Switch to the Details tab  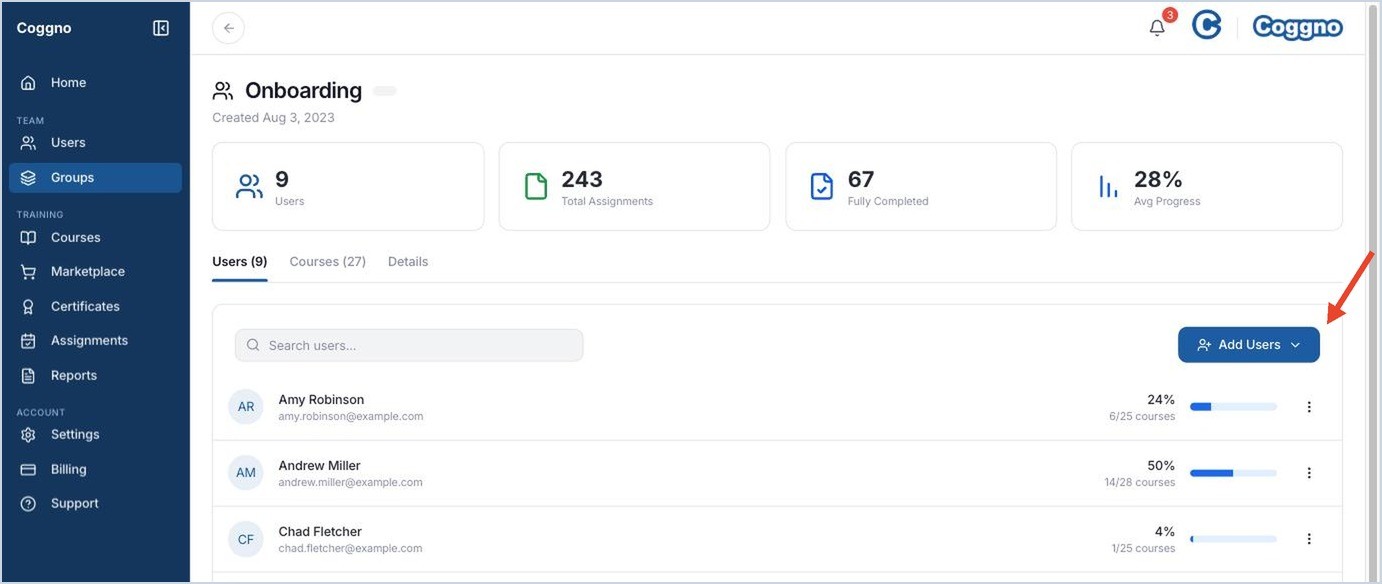coord(408,262)
